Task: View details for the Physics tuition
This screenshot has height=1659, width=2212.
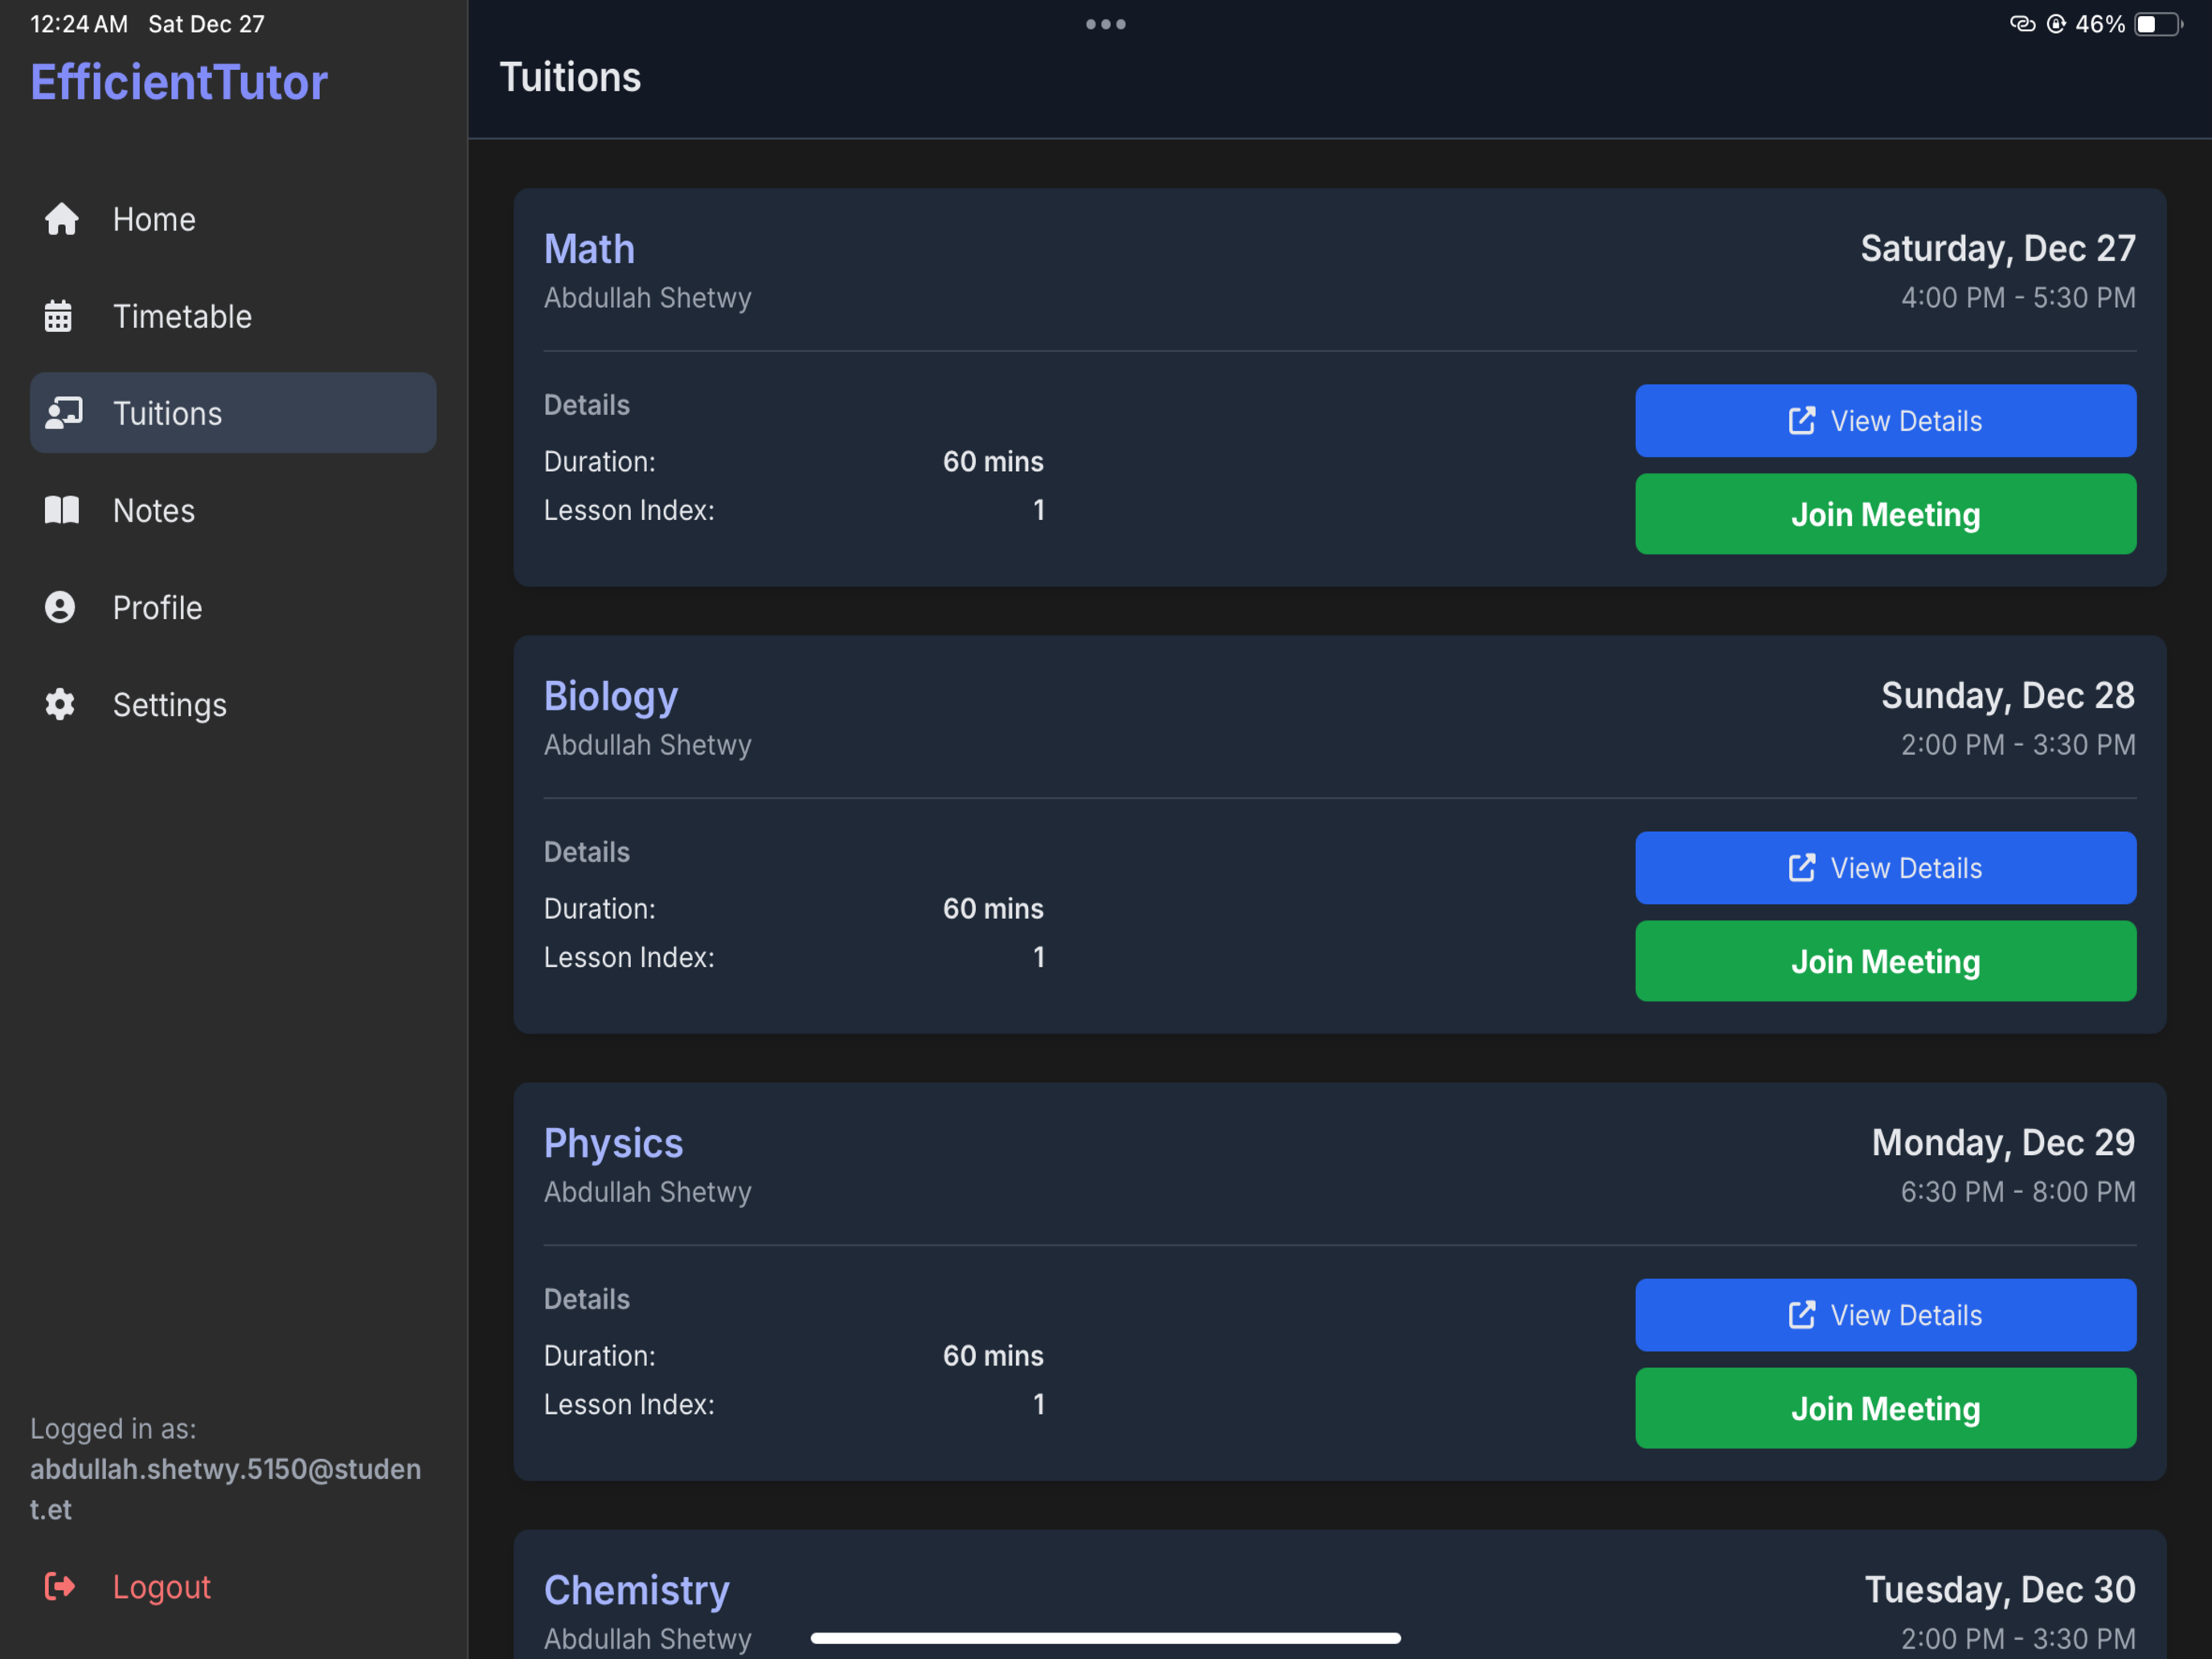Action: click(1886, 1315)
